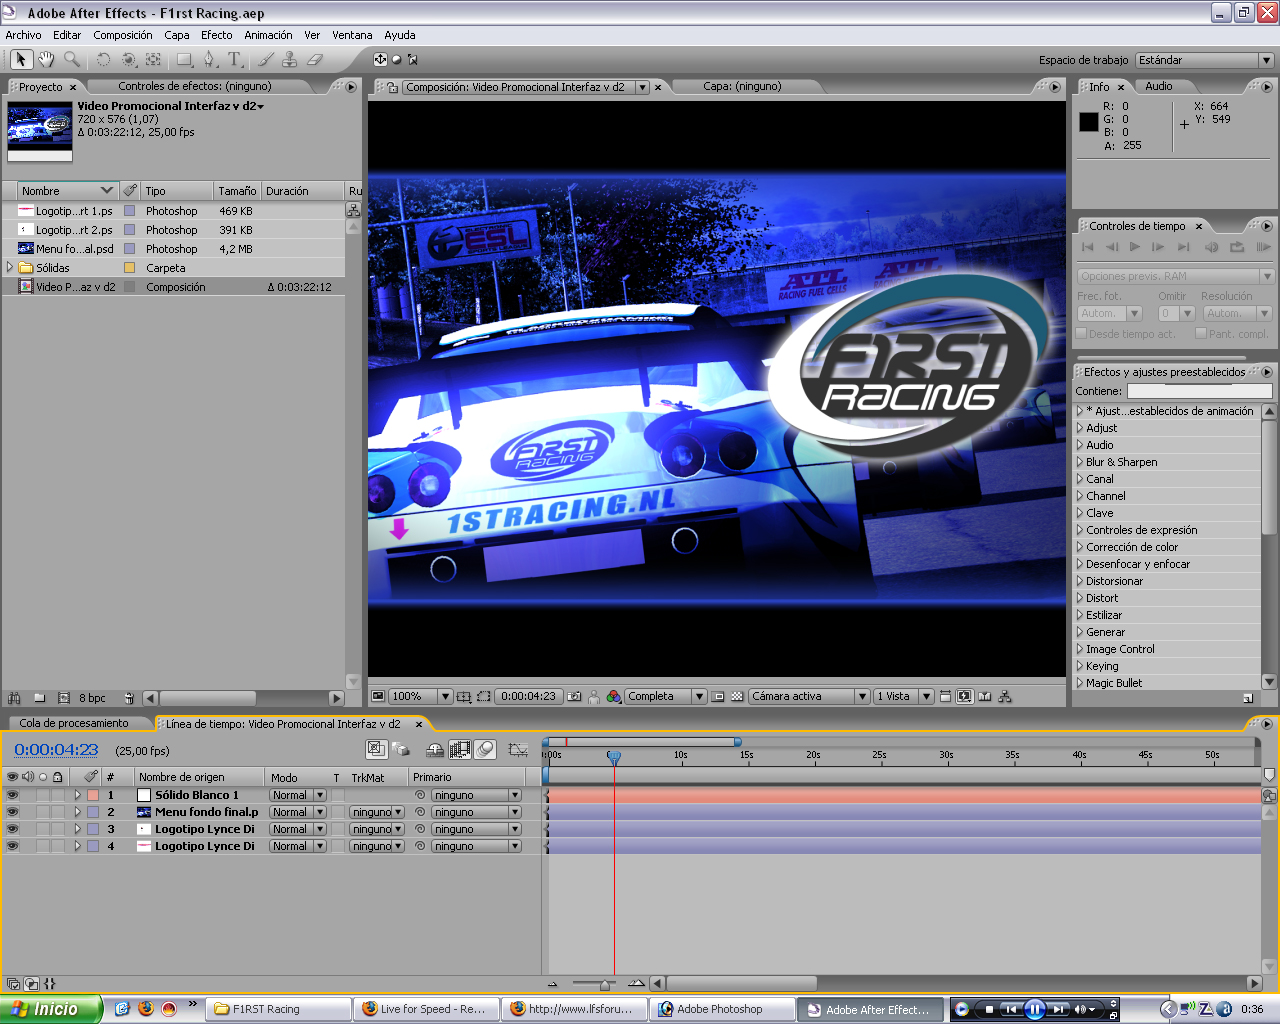Open the 100% magnification dropdown
The height and width of the screenshot is (1024, 1280).
click(420, 697)
